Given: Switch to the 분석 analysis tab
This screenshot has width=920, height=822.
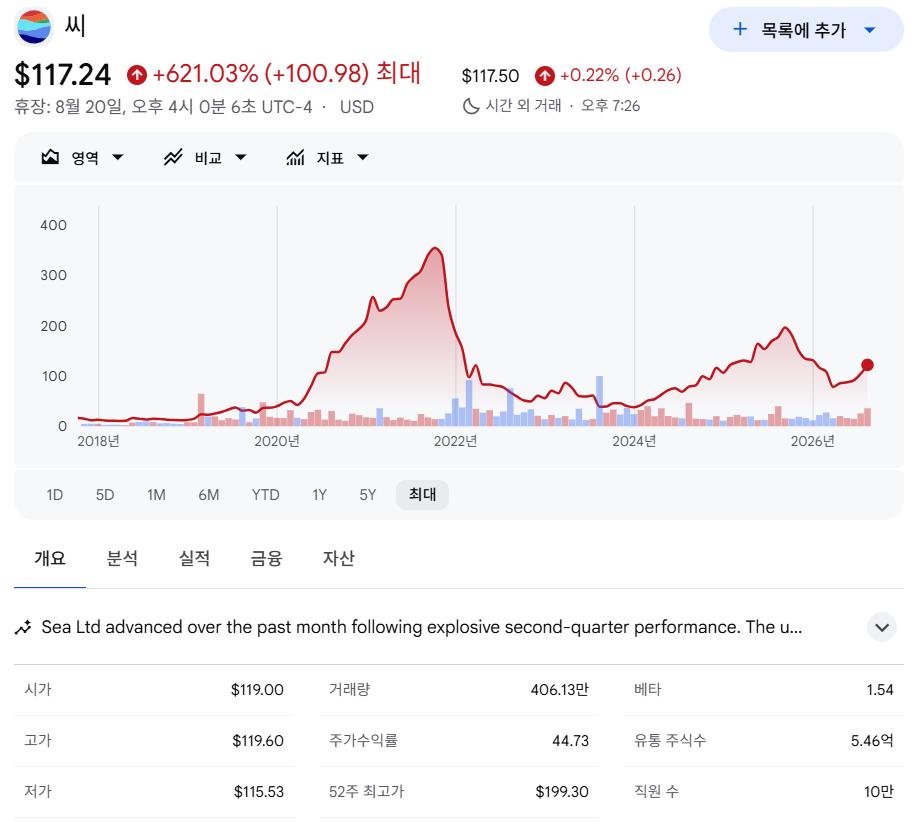Looking at the screenshot, I should 122,558.
